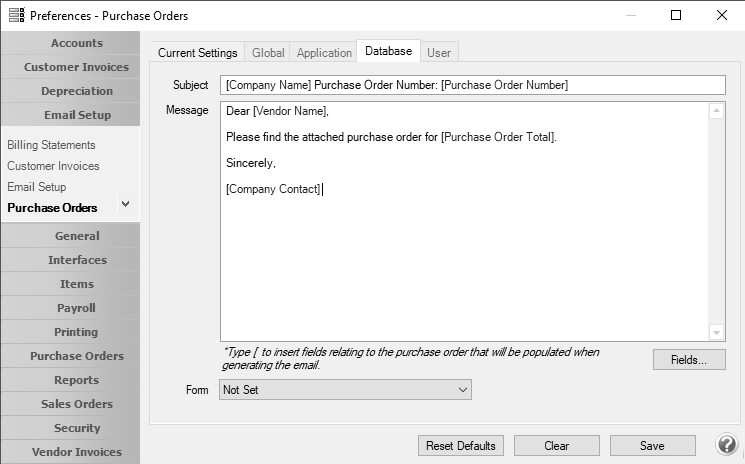Select the Application tab

[324, 52]
